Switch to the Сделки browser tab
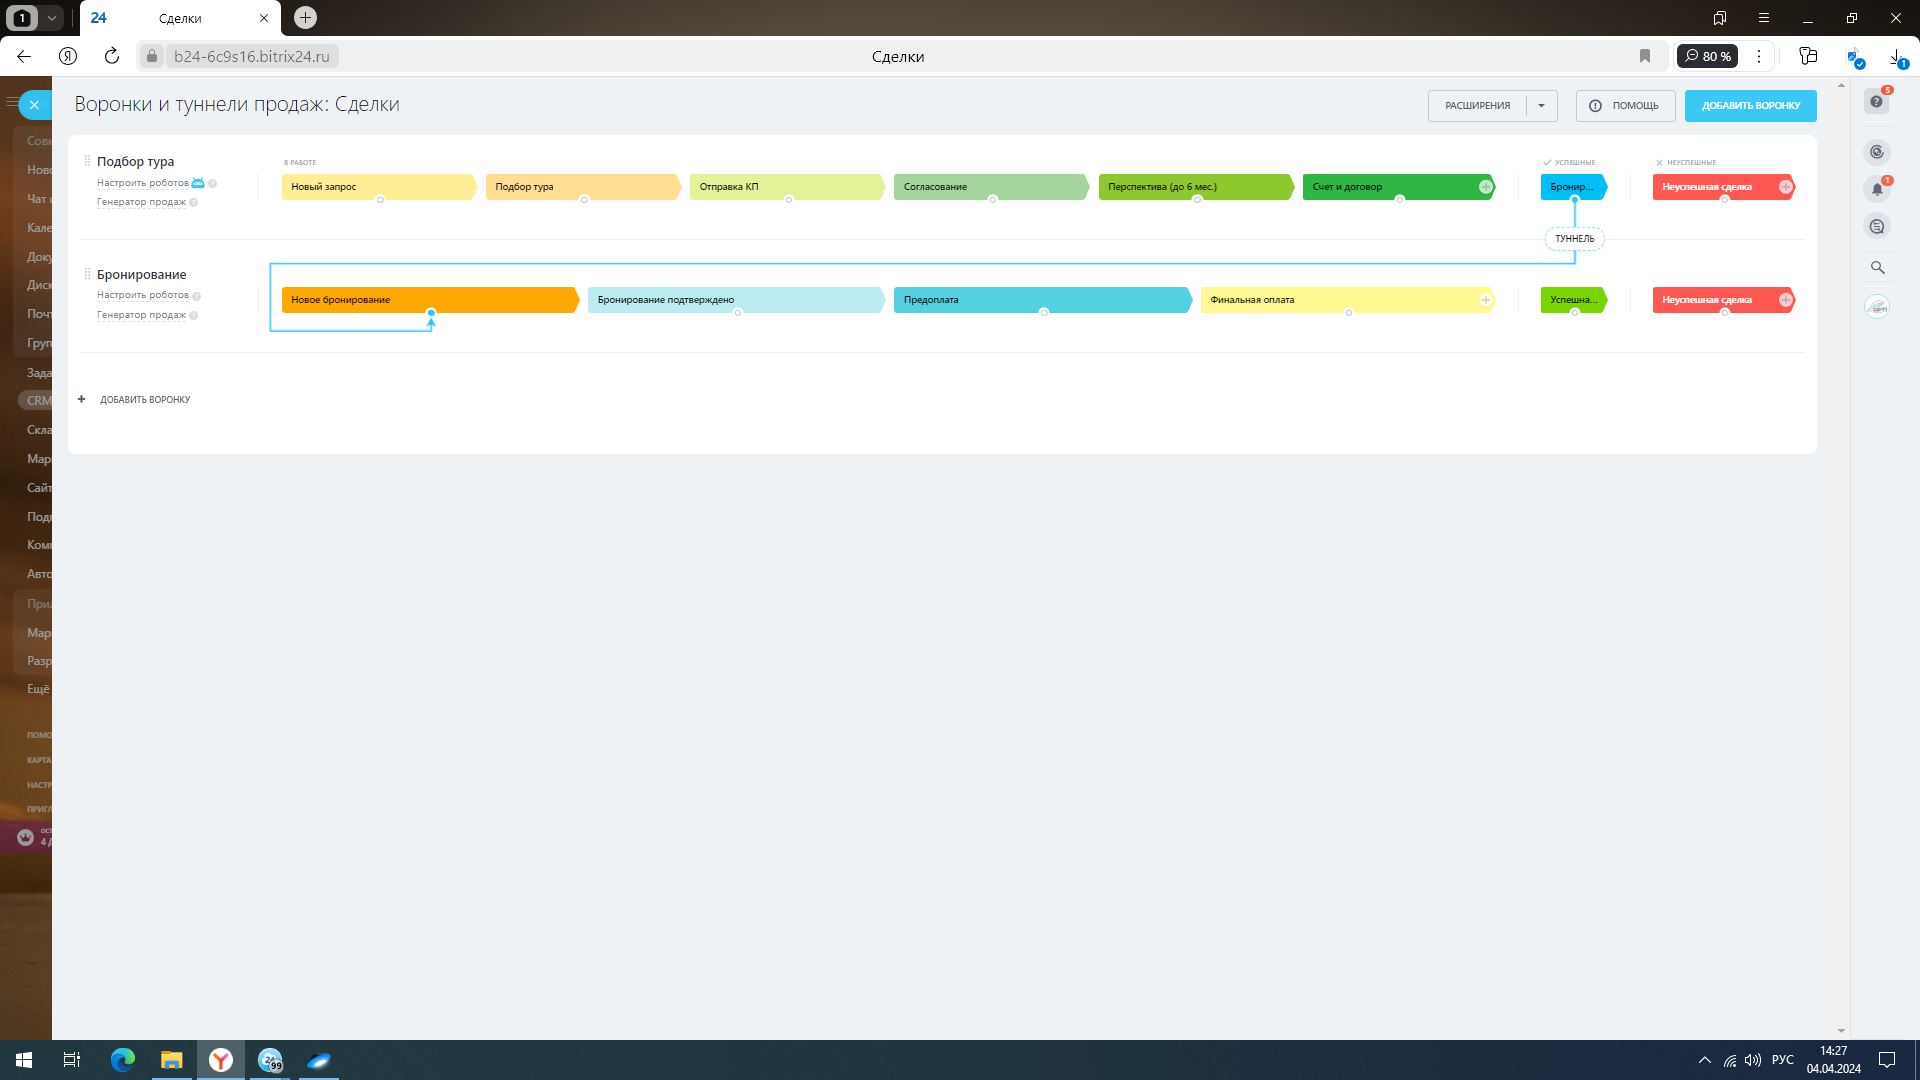 pos(180,18)
